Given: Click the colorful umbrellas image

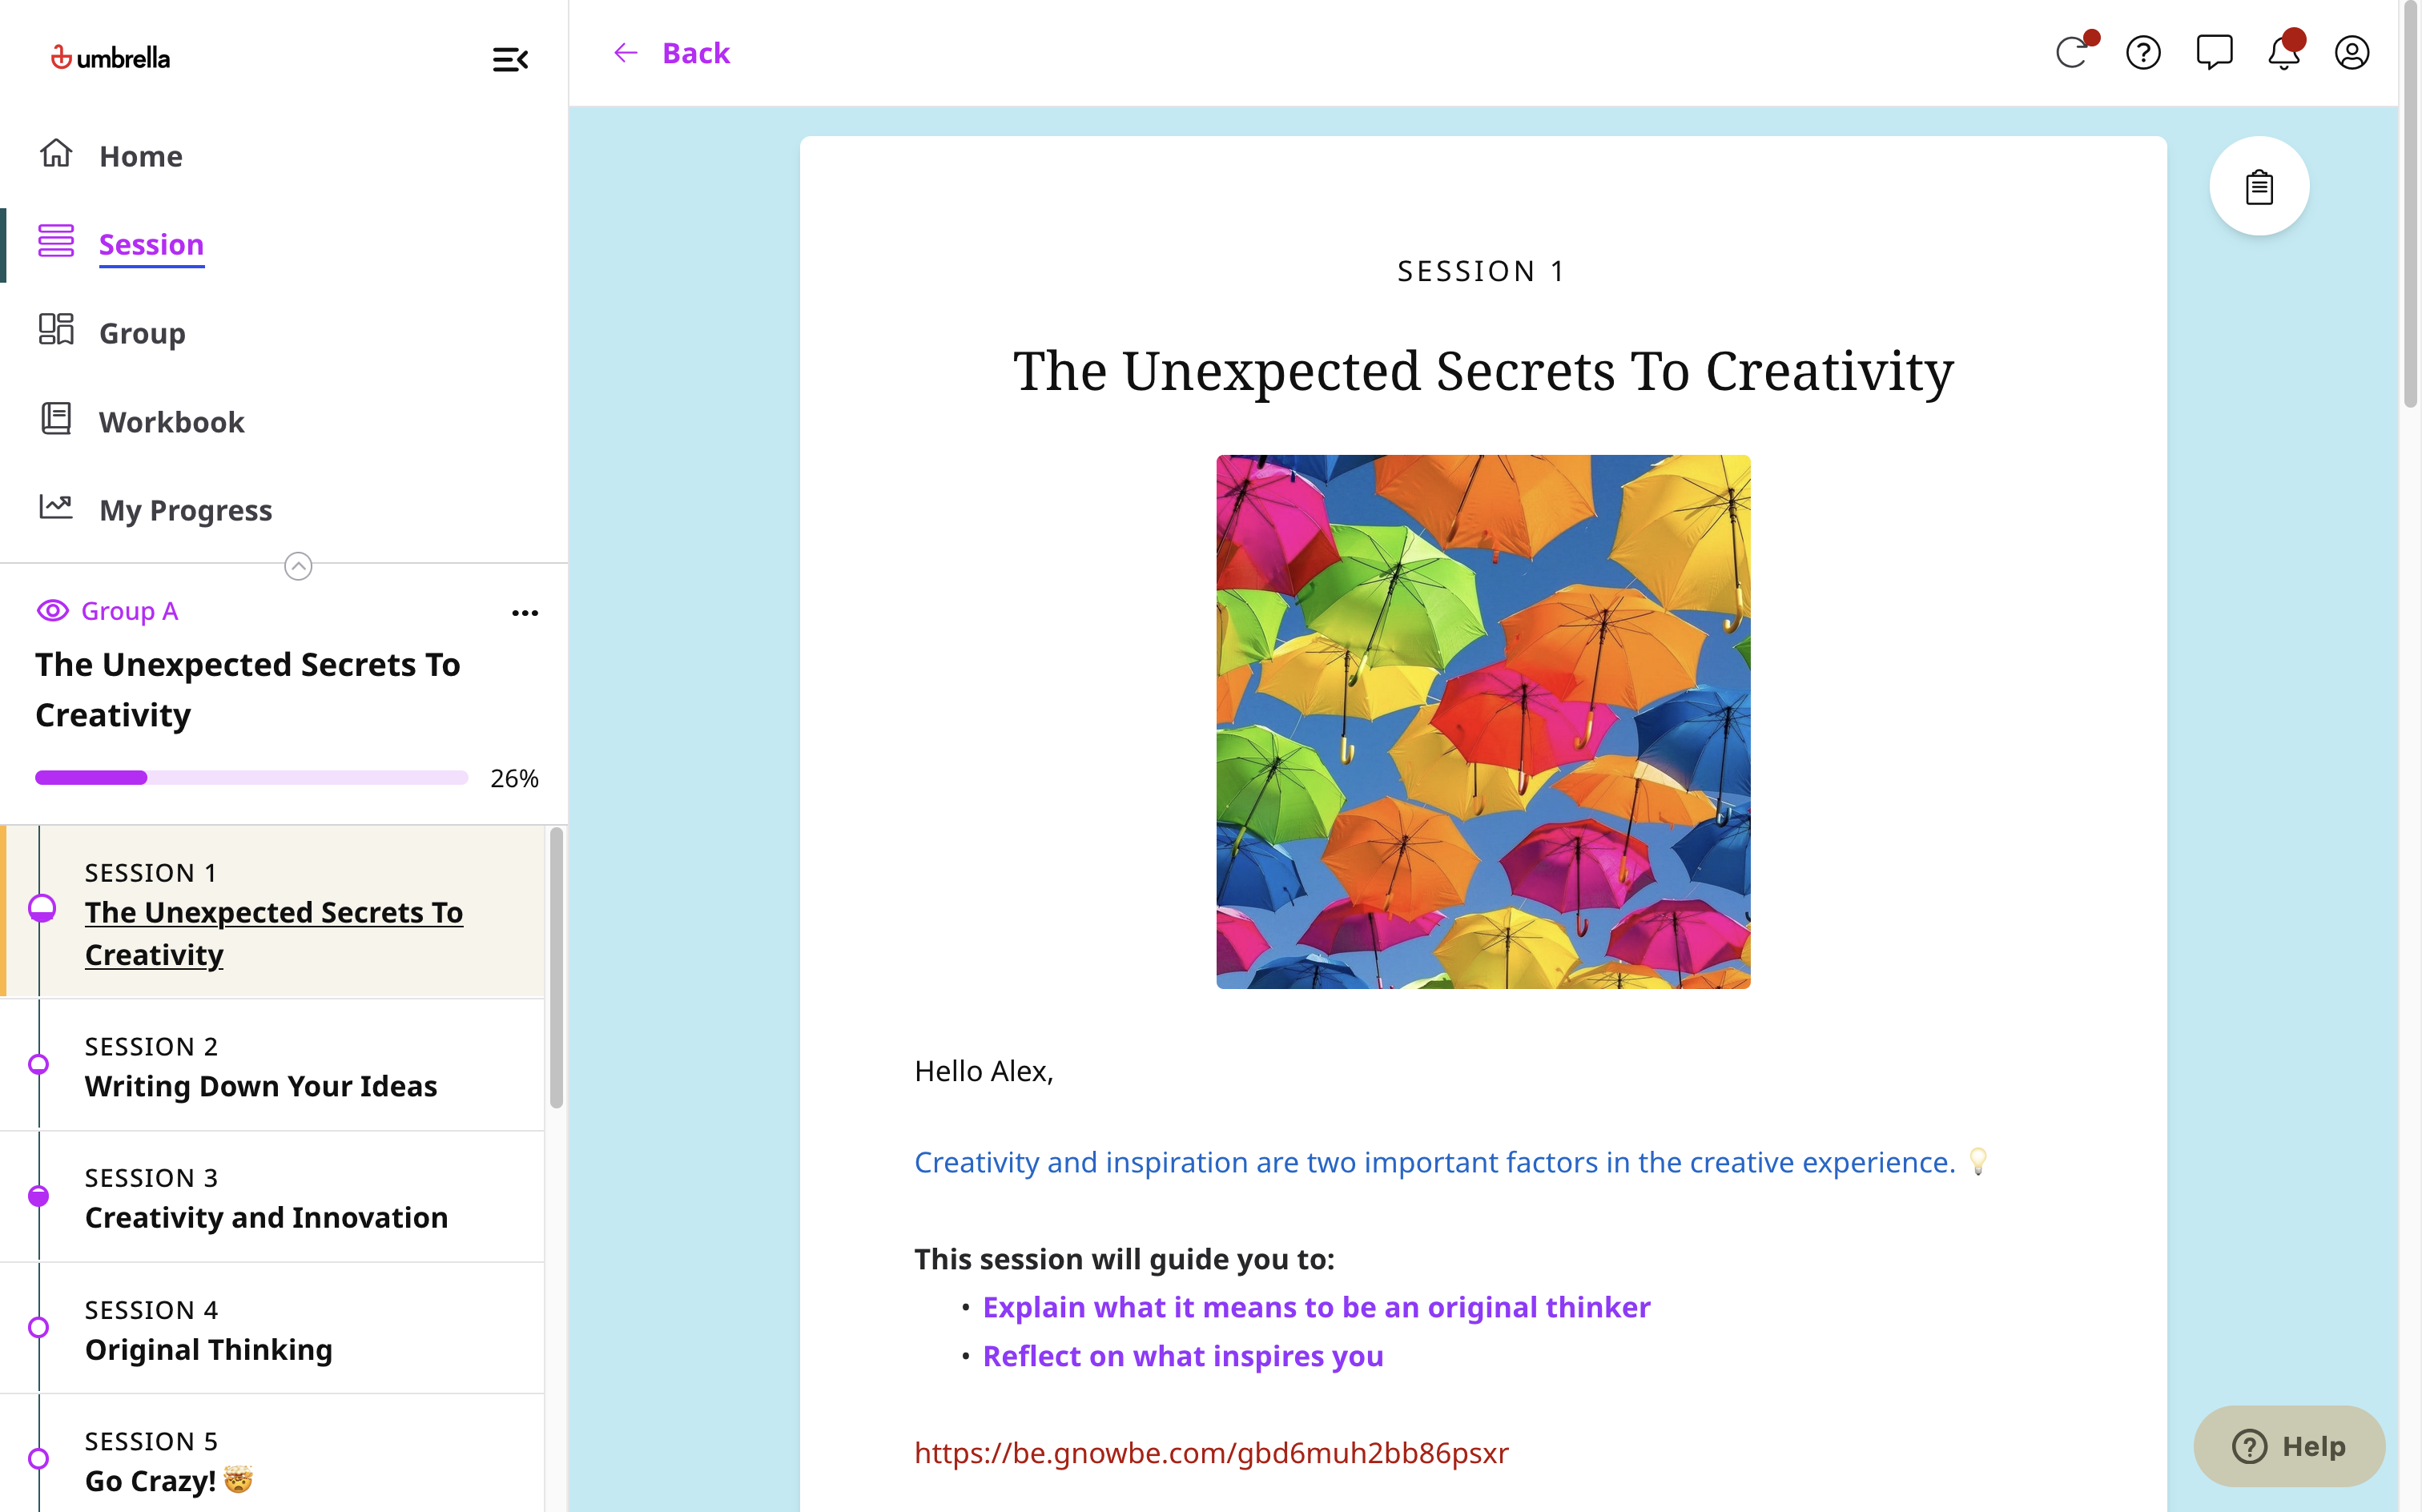Looking at the screenshot, I should pyautogui.click(x=1483, y=722).
